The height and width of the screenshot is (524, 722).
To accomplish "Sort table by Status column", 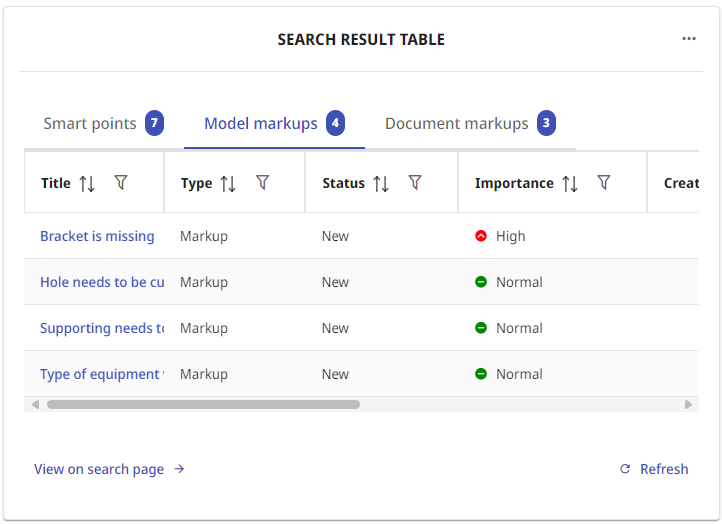I will [381, 184].
